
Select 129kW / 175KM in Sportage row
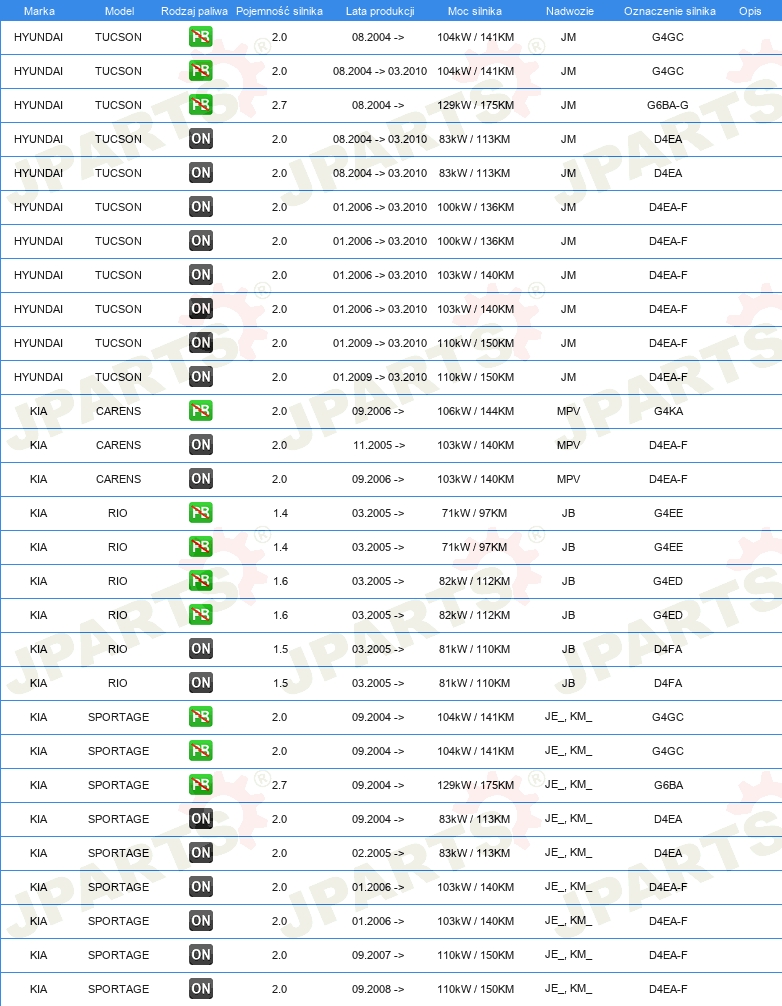coord(475,785)
